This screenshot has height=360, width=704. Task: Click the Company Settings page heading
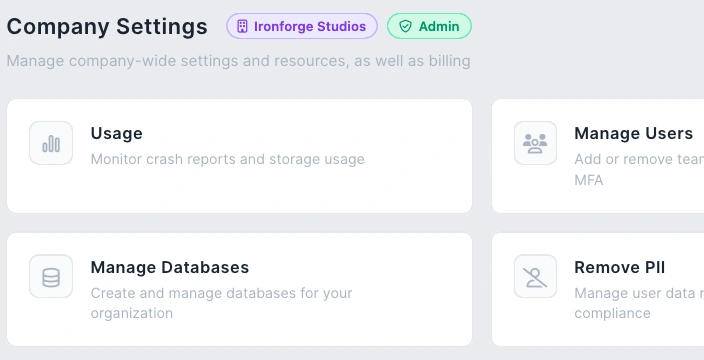tap(107, 26)
